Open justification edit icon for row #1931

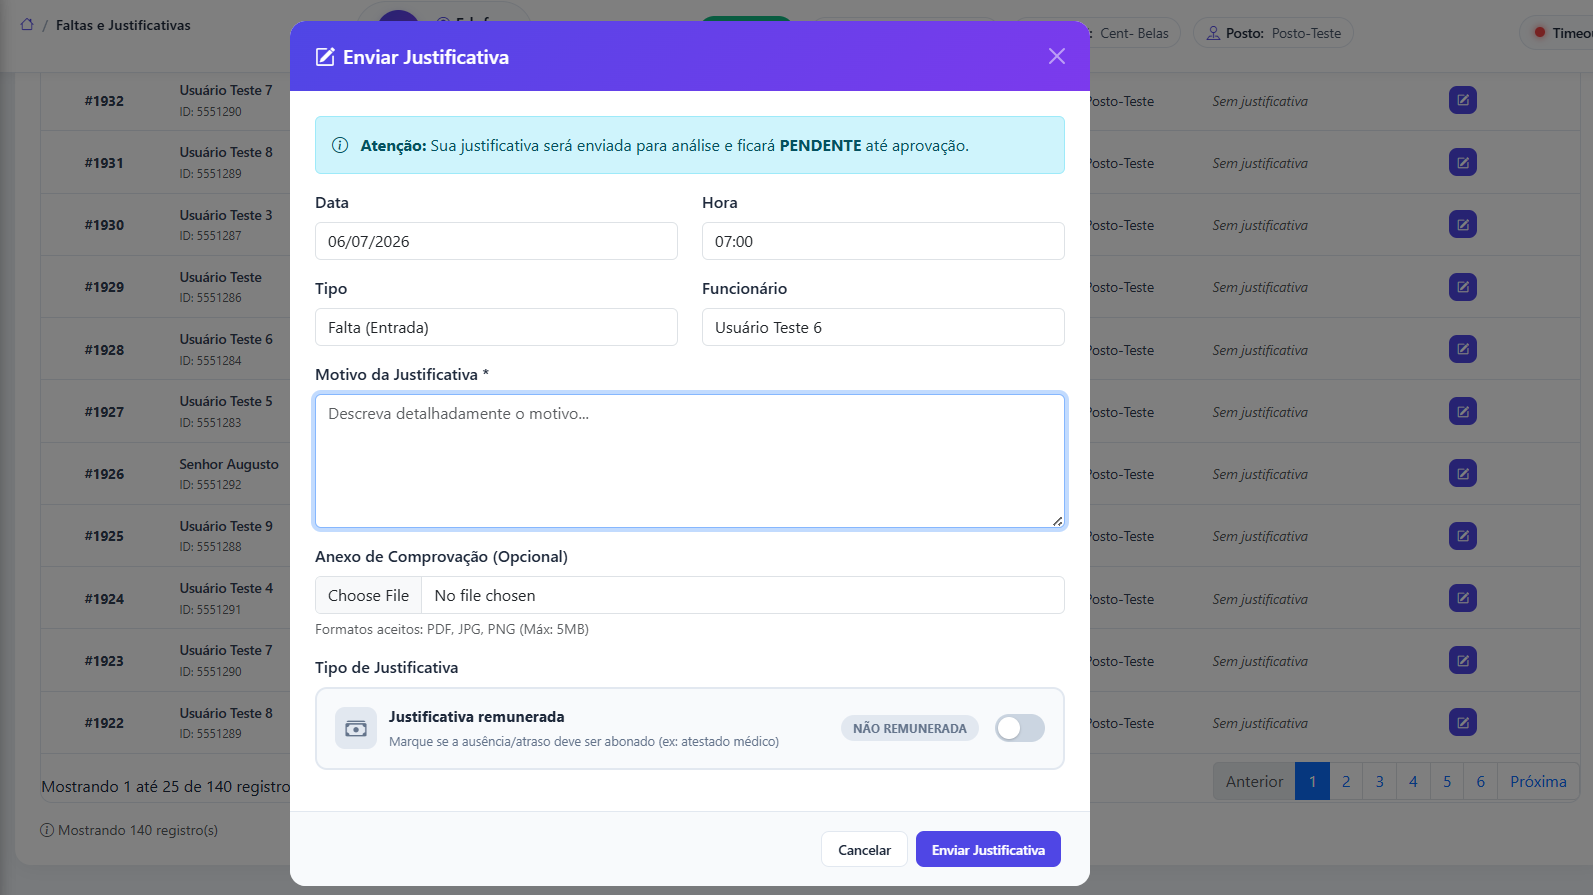pyautogui.click(x=1463, y=162)
